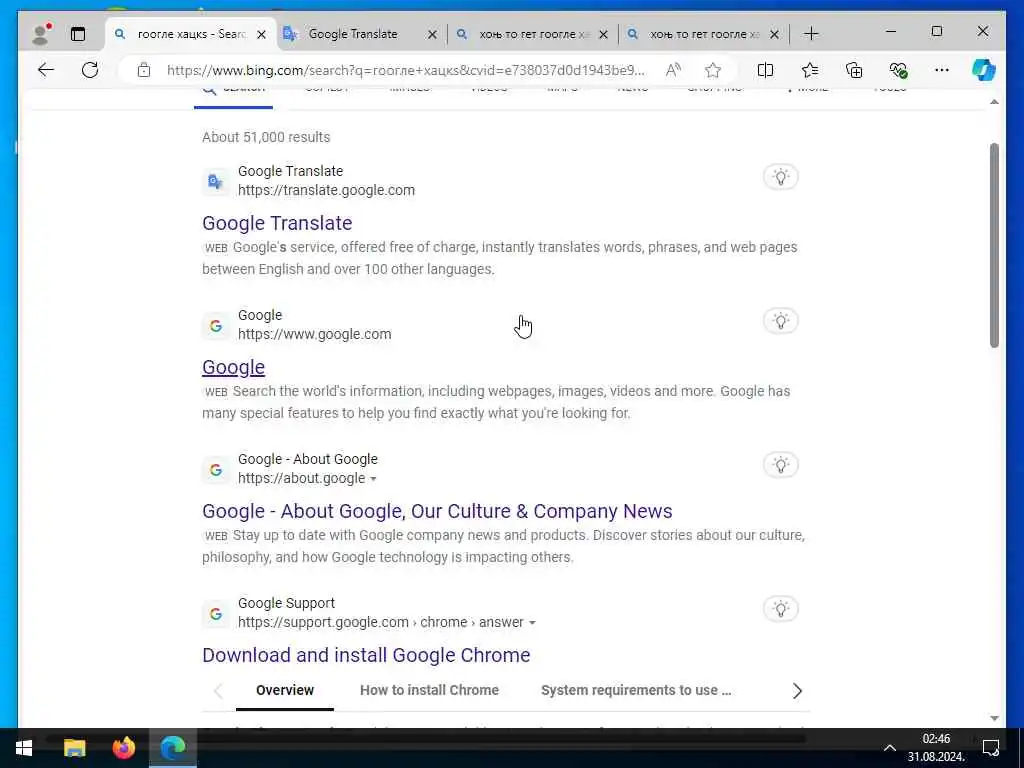
Task: Go back with the back arrow
Action: tap(46, 70)
